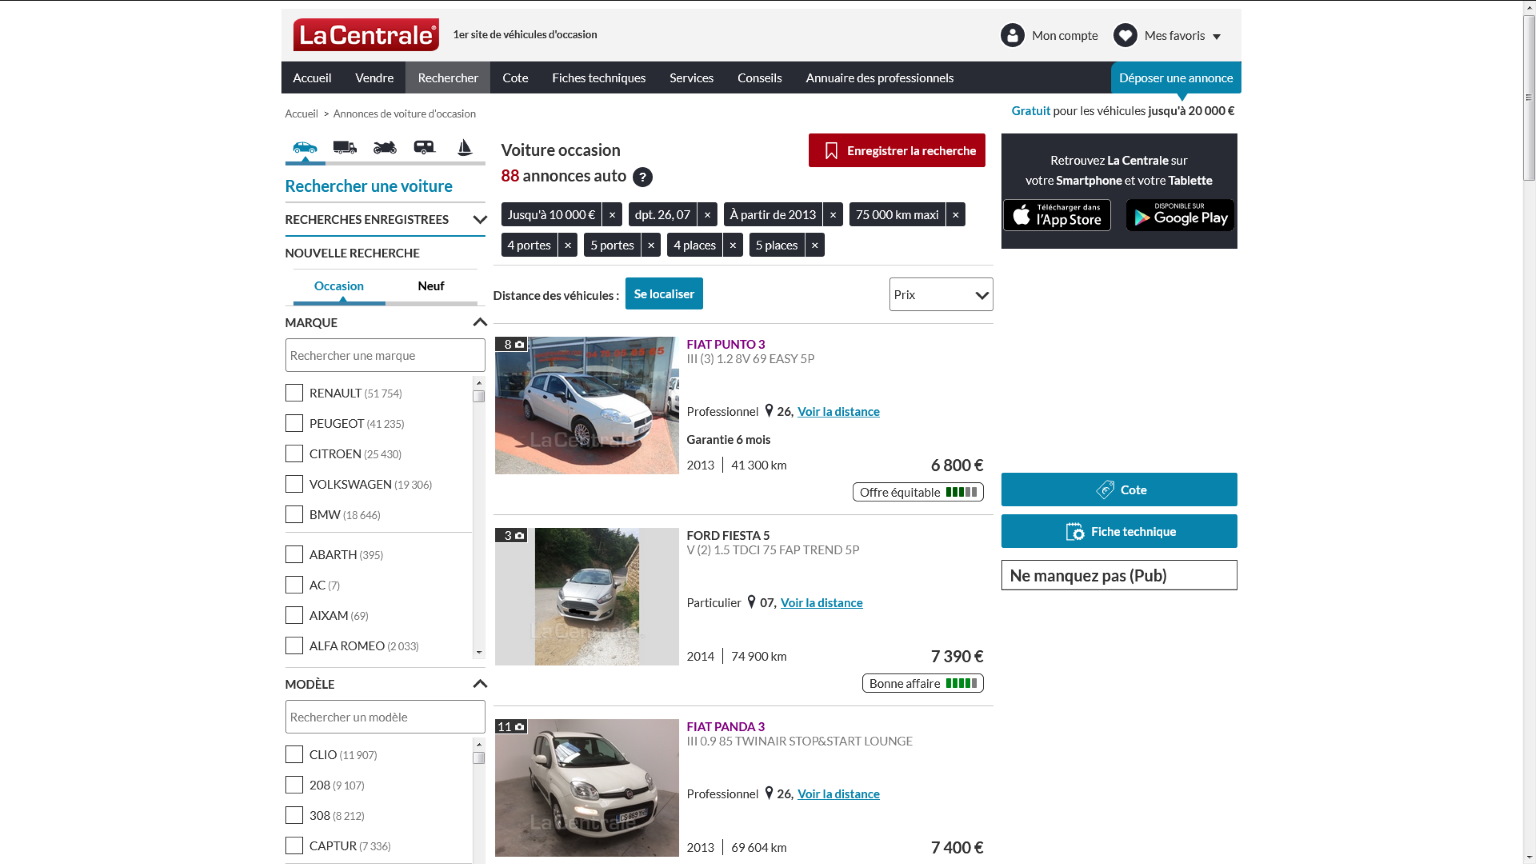The width and height of the screenshot is (1536, 864).
Task: Download from the App Store badge
Action: (1057, 215)
